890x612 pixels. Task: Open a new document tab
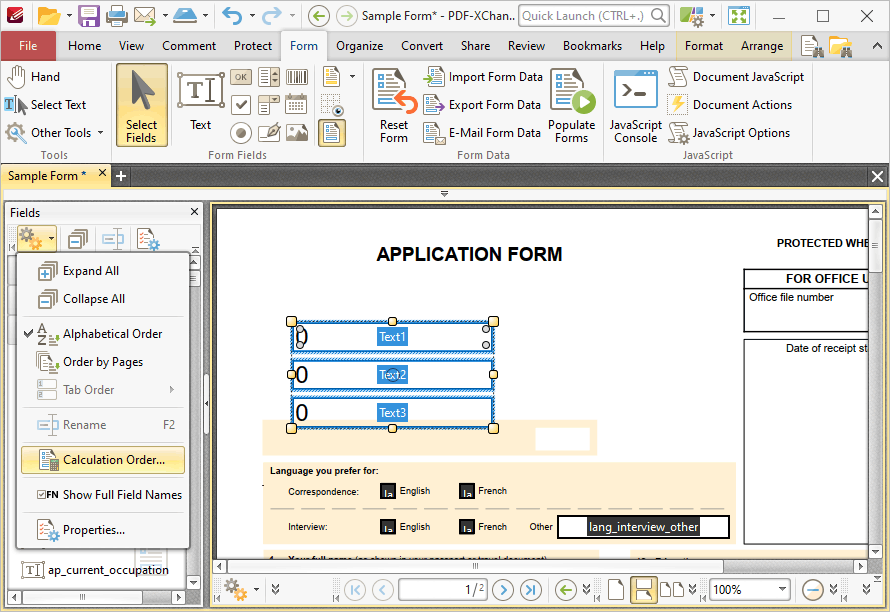pos(121,176)
